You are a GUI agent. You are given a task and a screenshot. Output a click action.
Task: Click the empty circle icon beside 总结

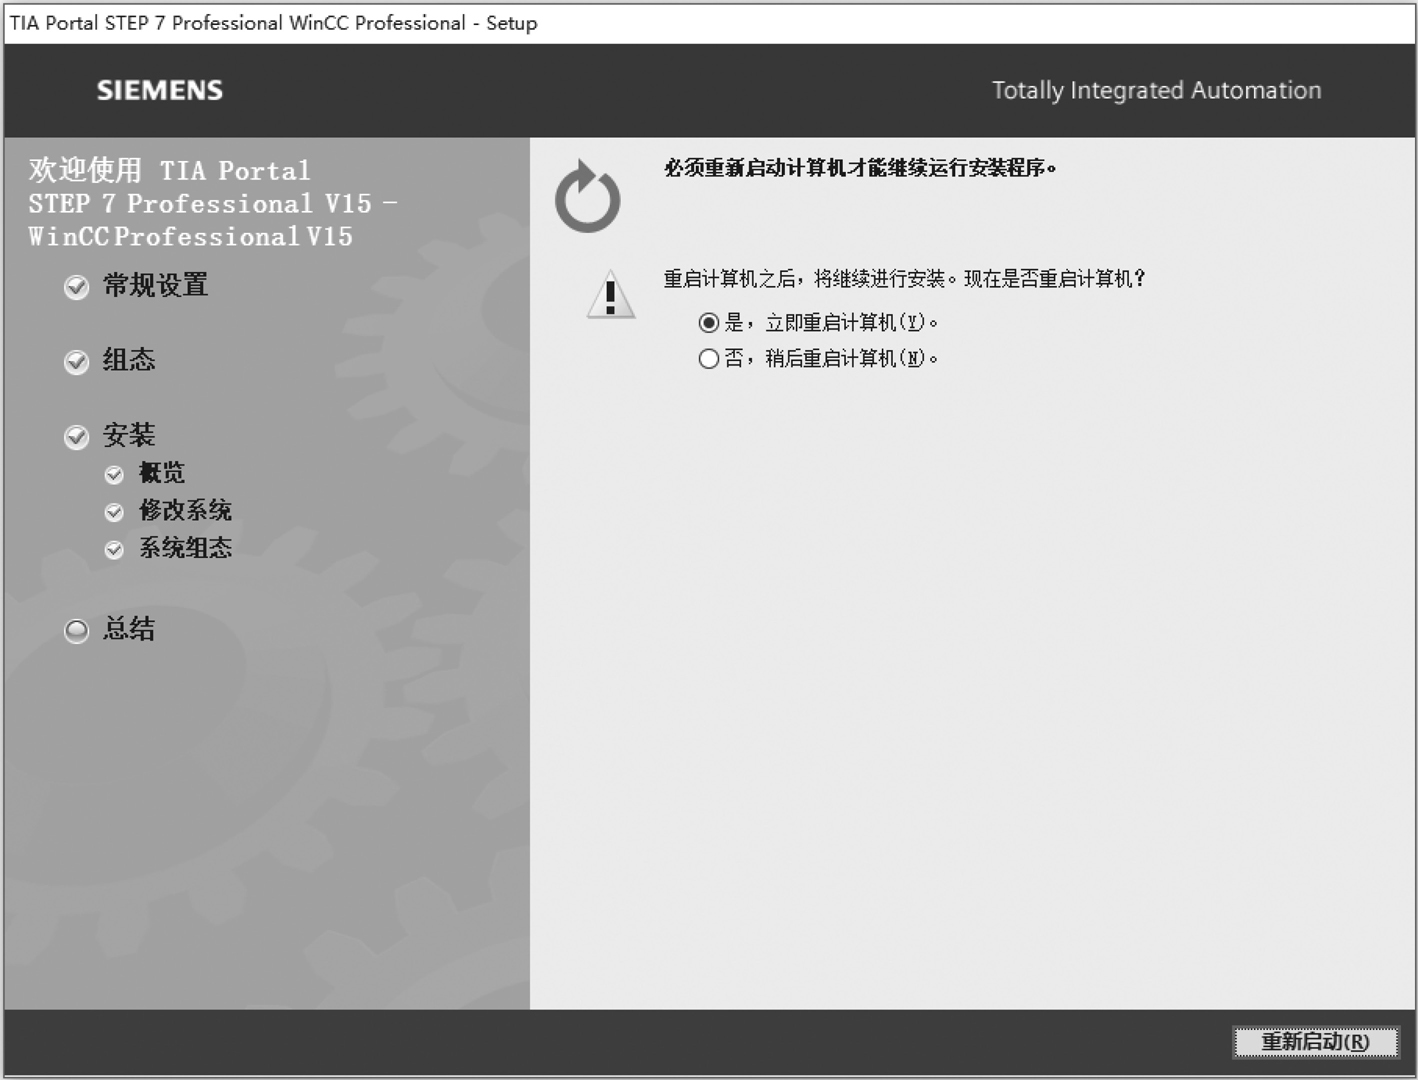click(x=77, y=631)
